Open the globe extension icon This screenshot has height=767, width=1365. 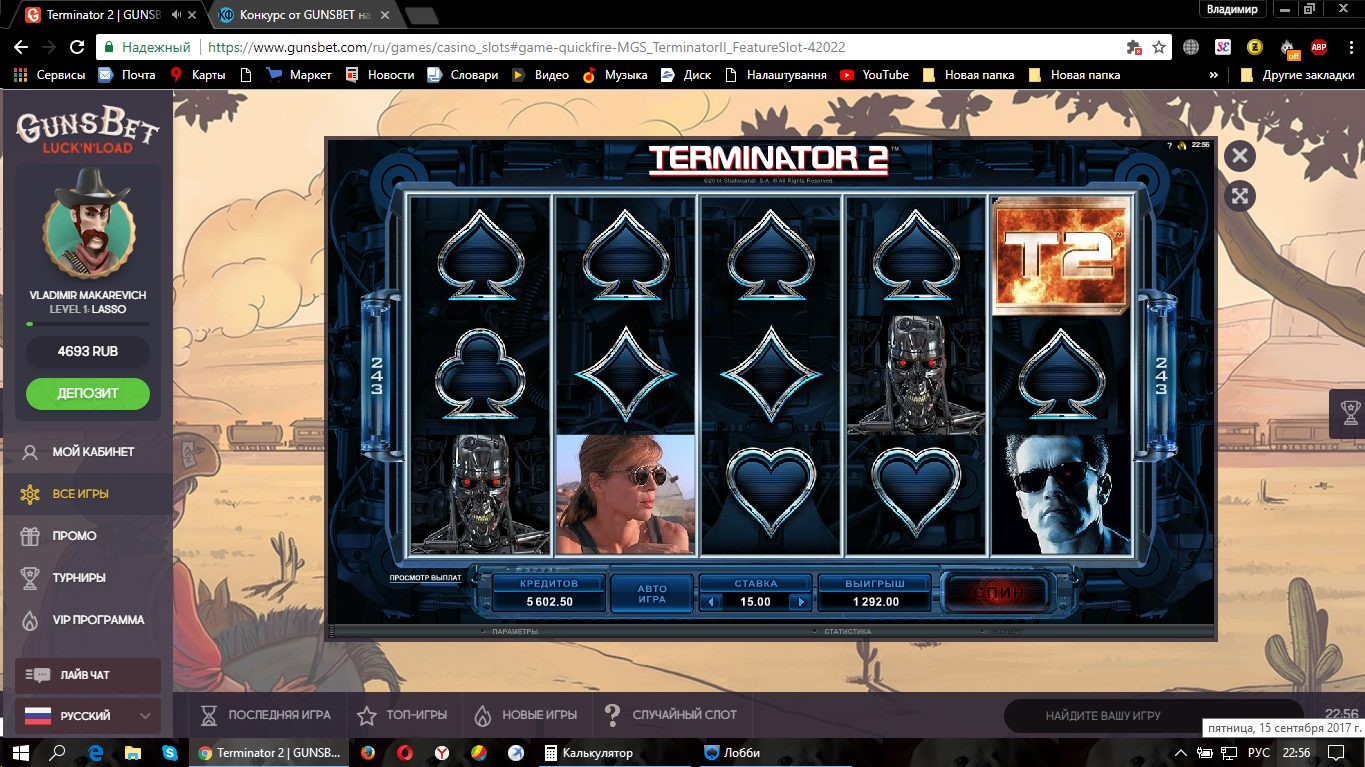click(x=1191, y=47)
